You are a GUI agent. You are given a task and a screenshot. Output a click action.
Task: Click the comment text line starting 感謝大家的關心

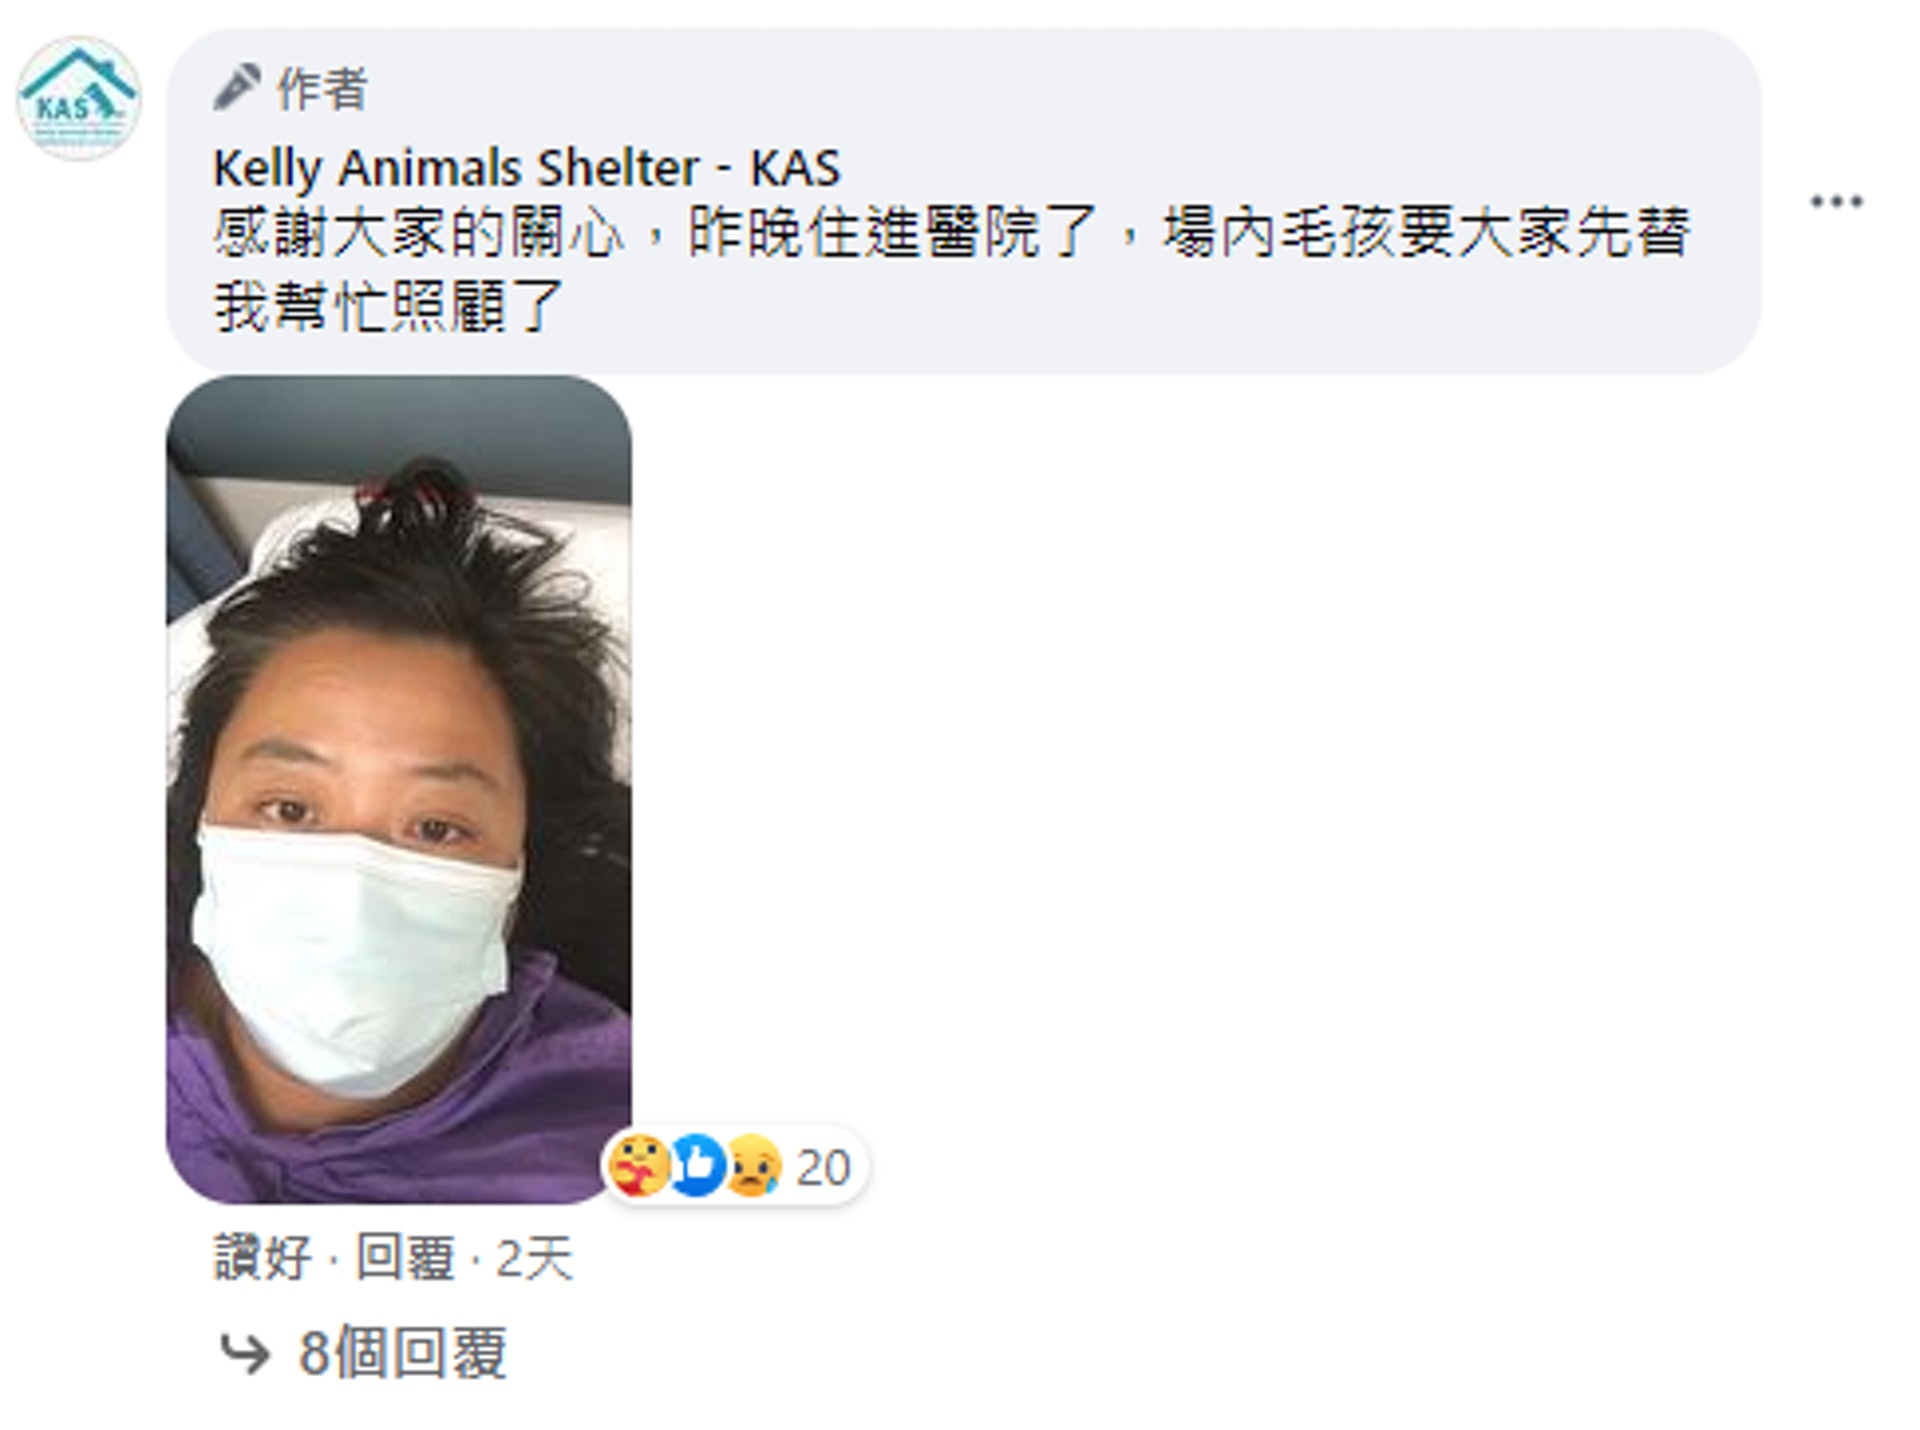[952, 232]
